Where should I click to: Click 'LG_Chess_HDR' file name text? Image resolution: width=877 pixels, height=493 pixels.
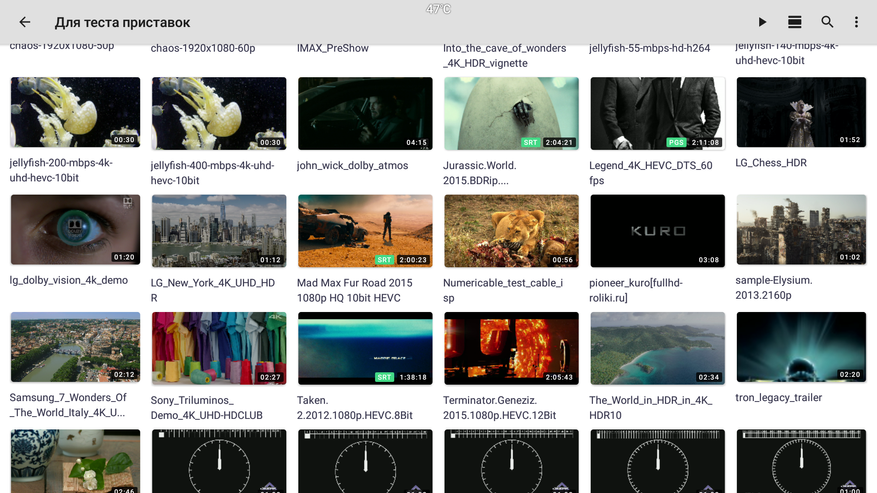(771, 163)
